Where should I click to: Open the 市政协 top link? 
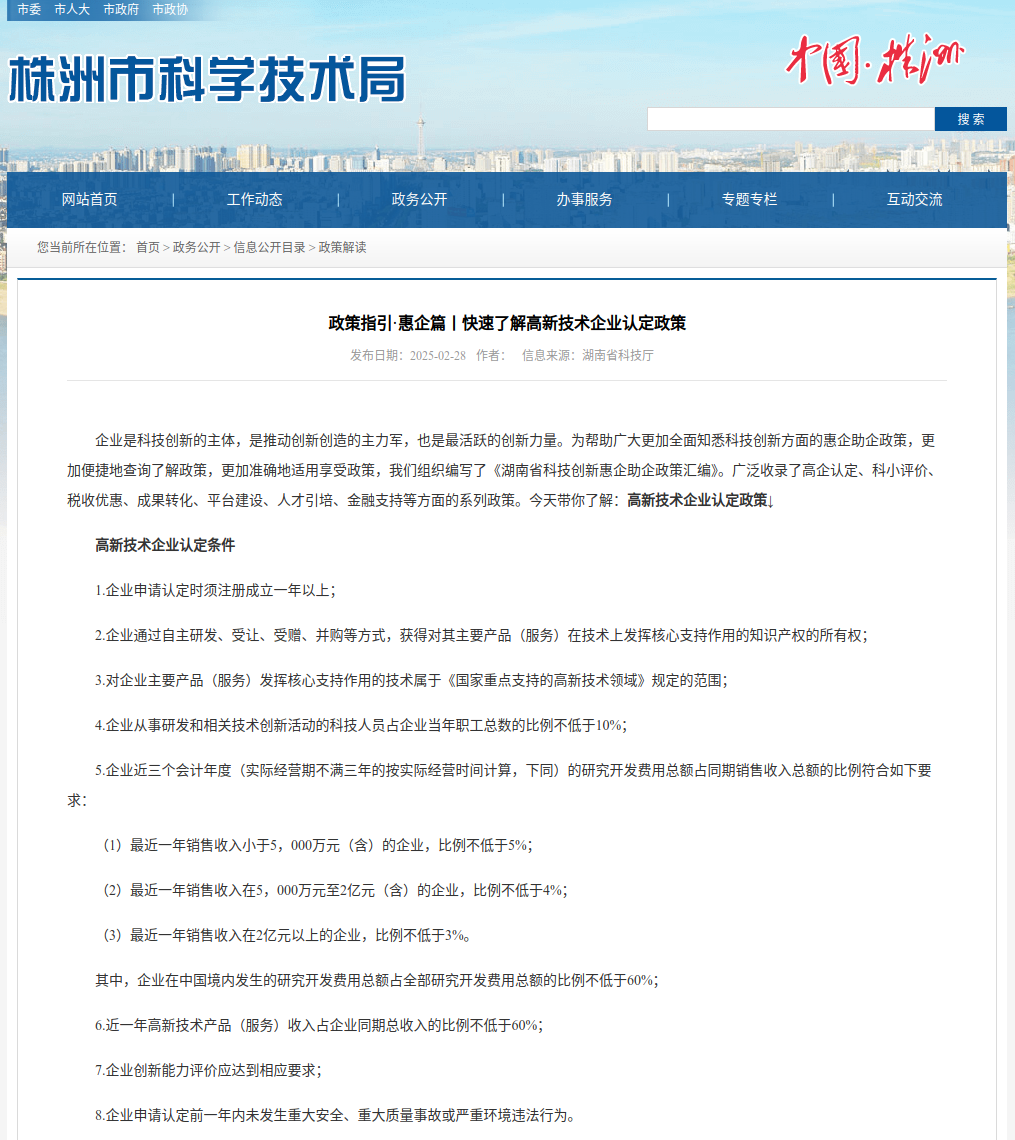pos(170,9)
